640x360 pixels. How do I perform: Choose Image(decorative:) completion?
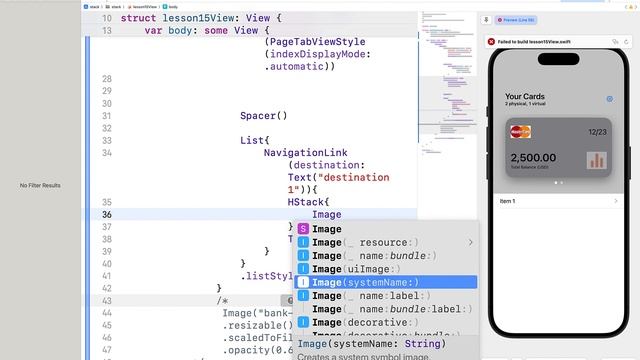[x=386, y=322]
